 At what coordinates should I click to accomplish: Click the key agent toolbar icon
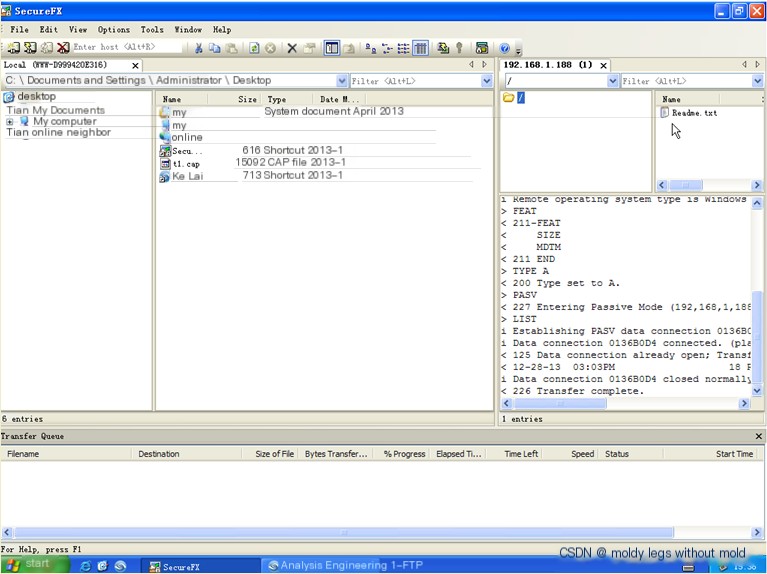click(x=459, y=48)
